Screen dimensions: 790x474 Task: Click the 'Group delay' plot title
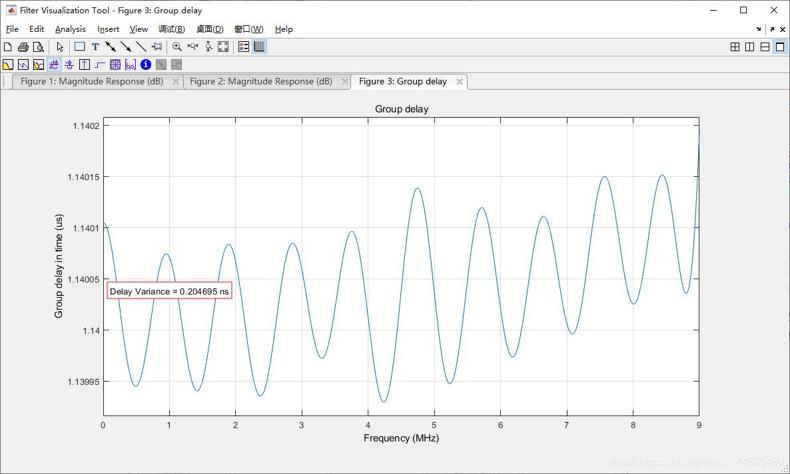point(402,109)
